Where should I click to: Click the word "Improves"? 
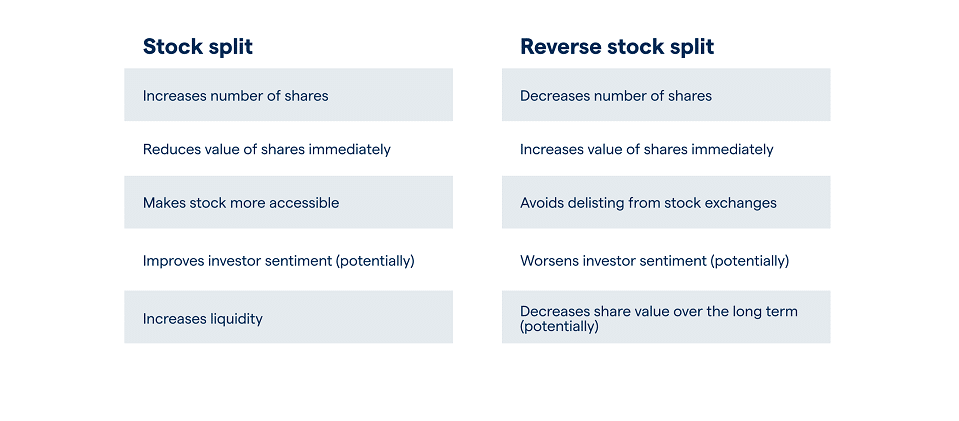pyautogui.click(x=171, y=261)
